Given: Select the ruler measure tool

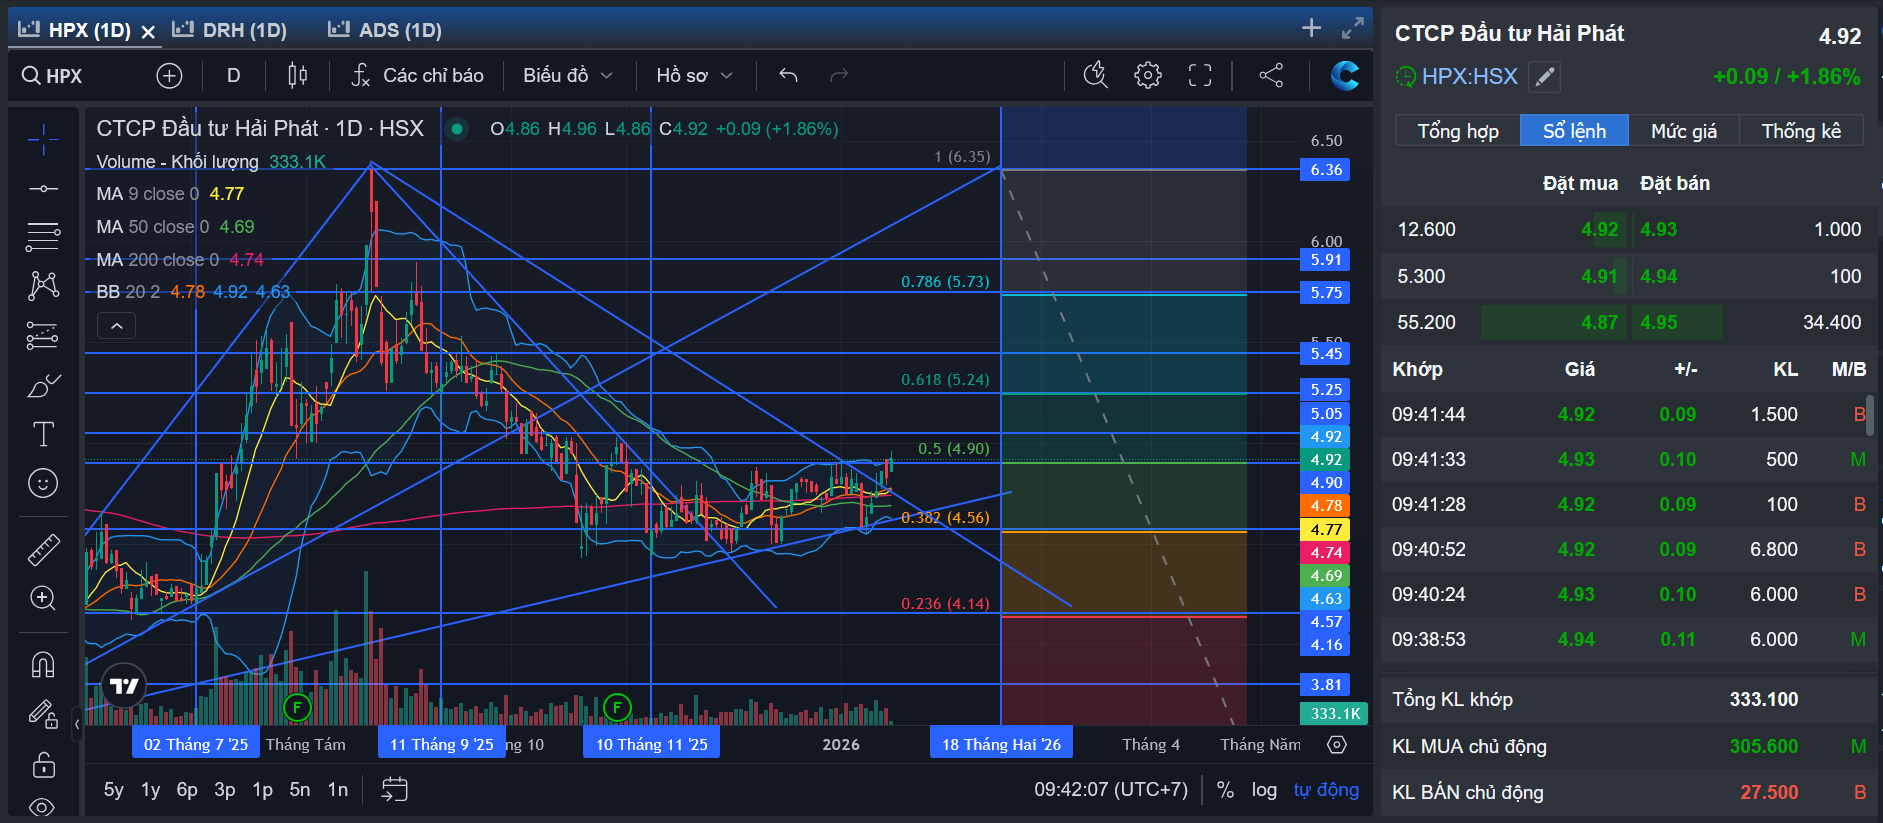Looking at the screenshot, I should 43,549.
